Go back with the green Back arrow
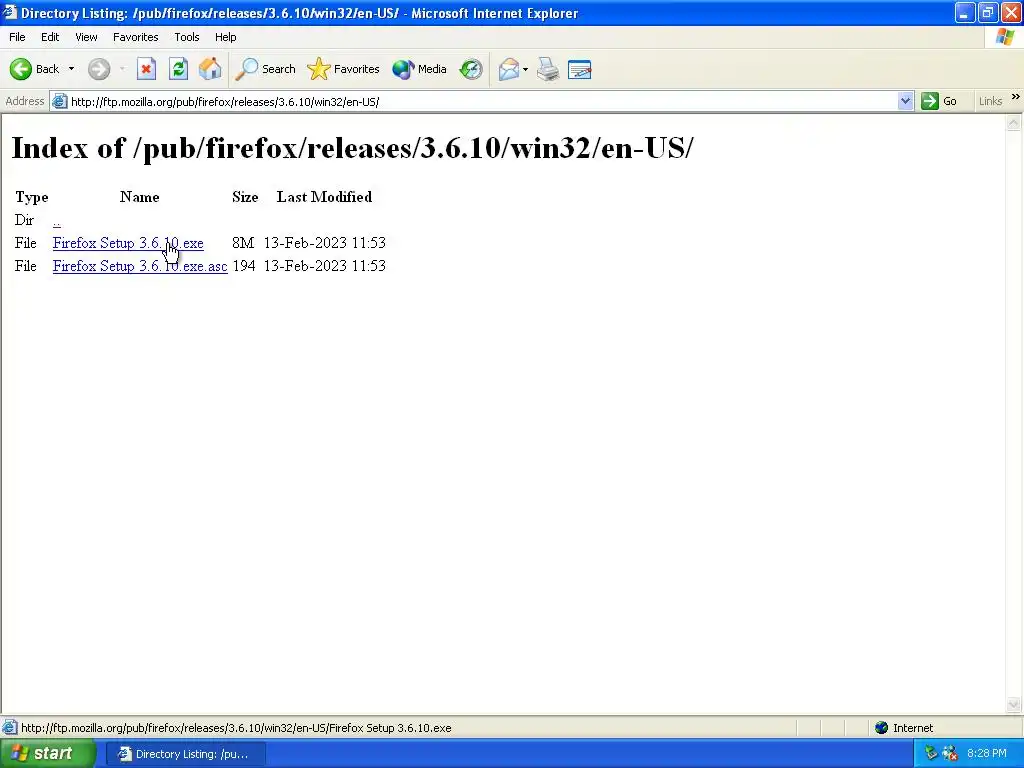The height and width of the screenshot is (768, 1024). click(x=35, y=69)
